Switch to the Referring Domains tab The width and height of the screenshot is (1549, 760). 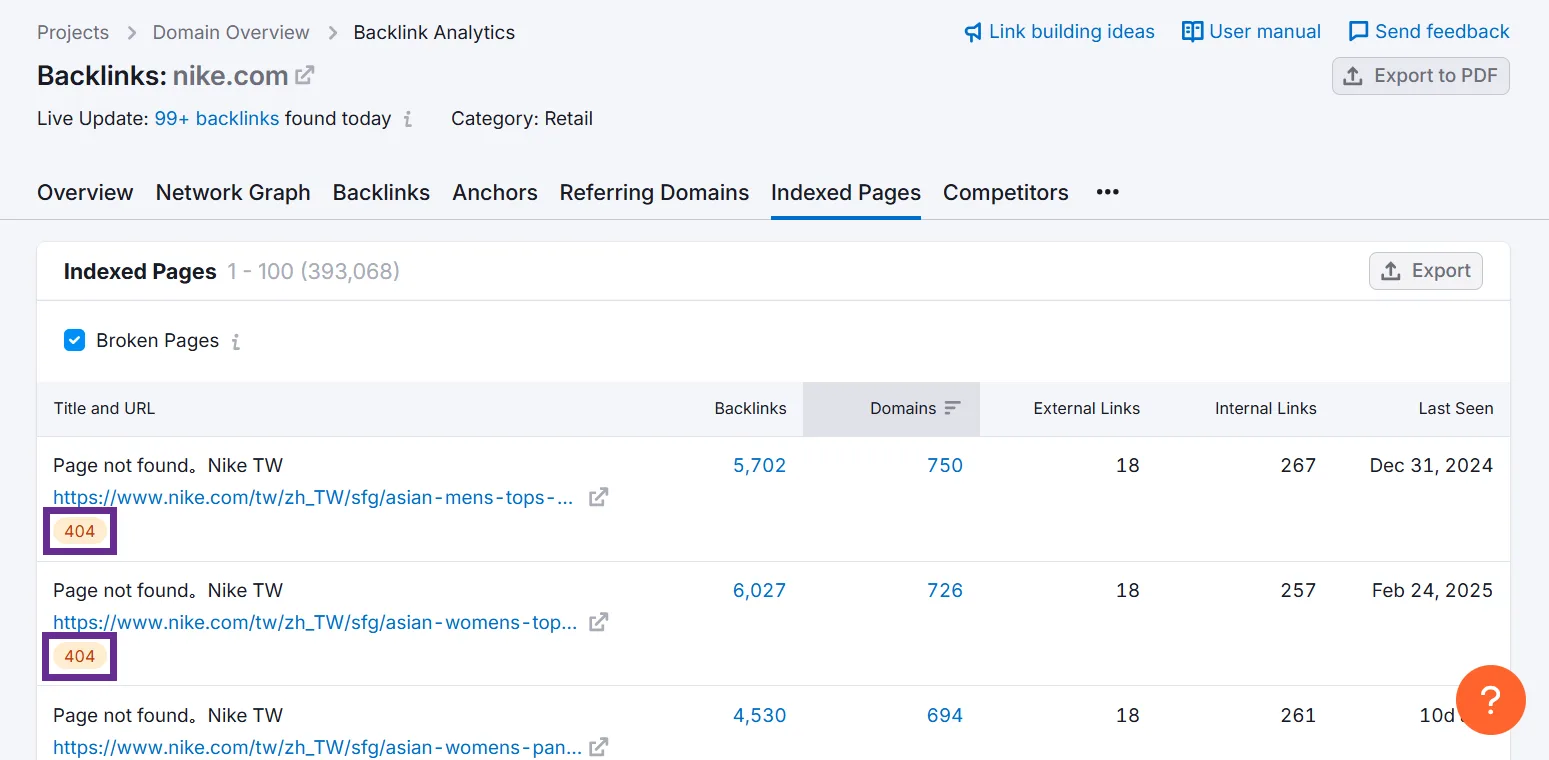(x=654, y=192)
